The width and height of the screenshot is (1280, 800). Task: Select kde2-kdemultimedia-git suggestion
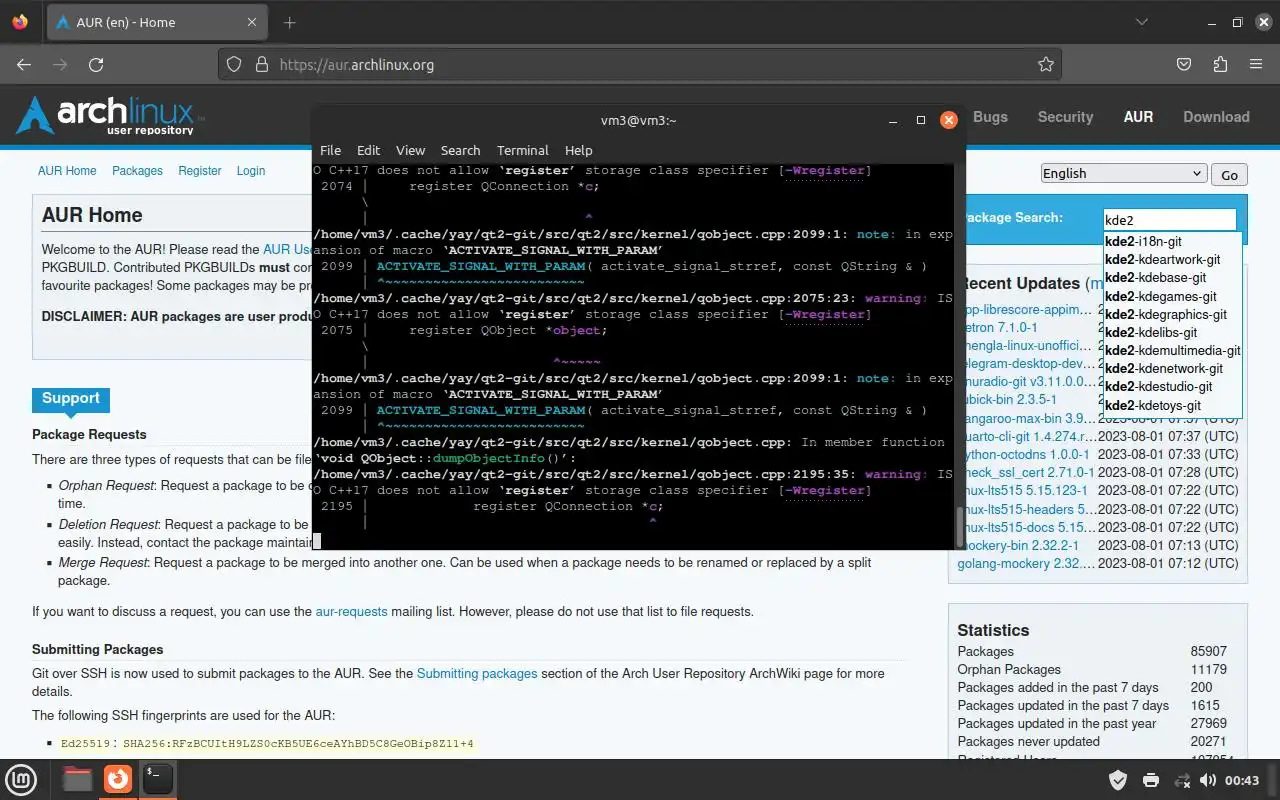1172,350
